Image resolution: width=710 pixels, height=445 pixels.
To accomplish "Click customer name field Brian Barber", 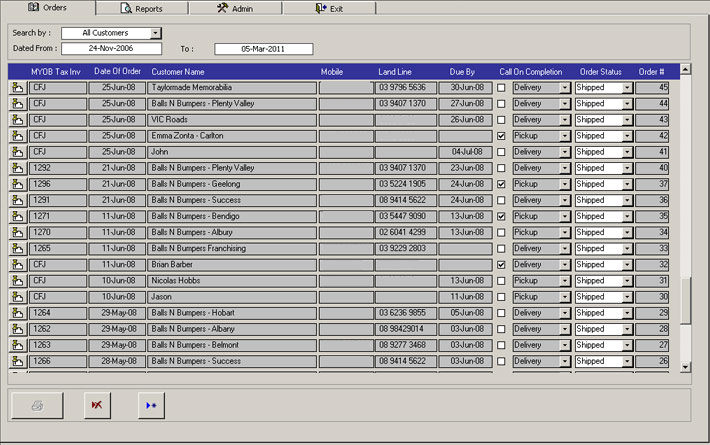I will 232,265.
